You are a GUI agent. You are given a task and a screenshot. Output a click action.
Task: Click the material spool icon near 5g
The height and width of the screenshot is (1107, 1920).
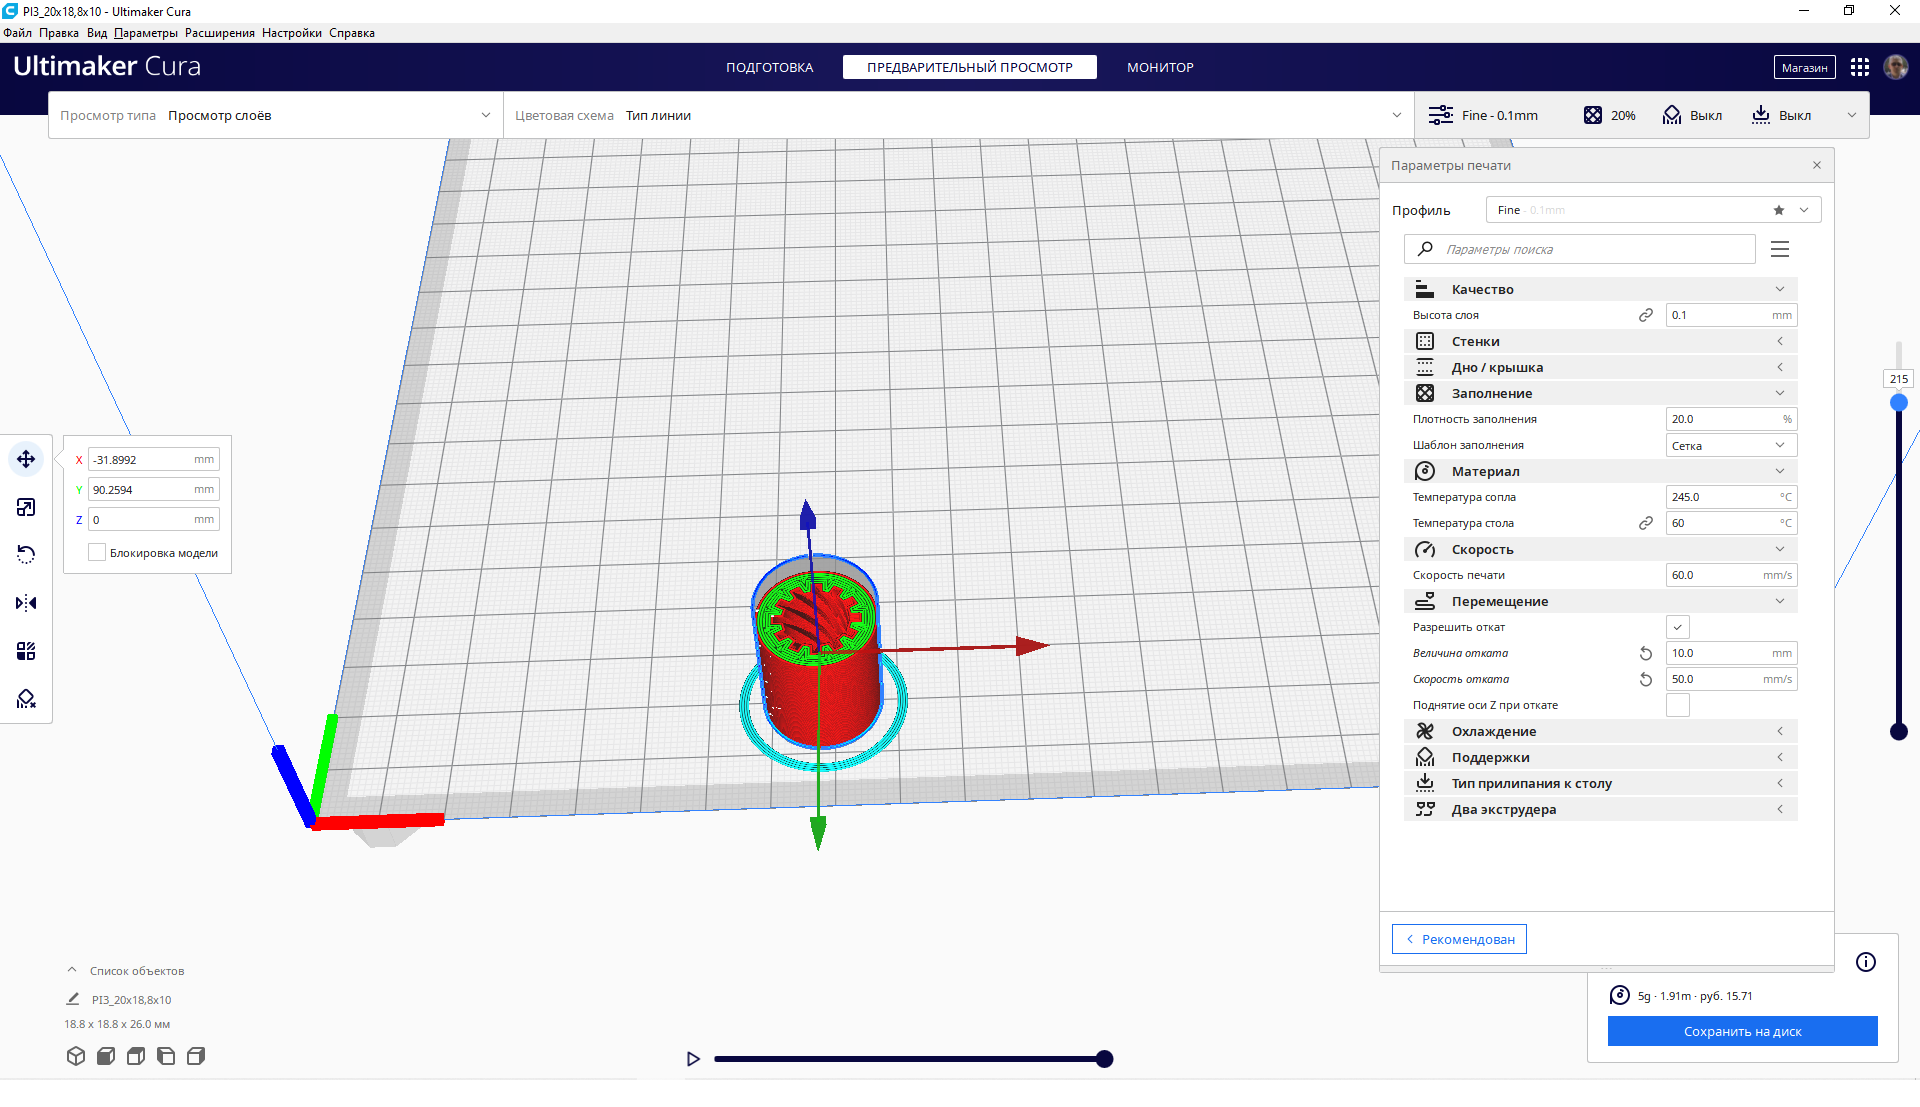pyautogui.click(x=1620, y=995)
